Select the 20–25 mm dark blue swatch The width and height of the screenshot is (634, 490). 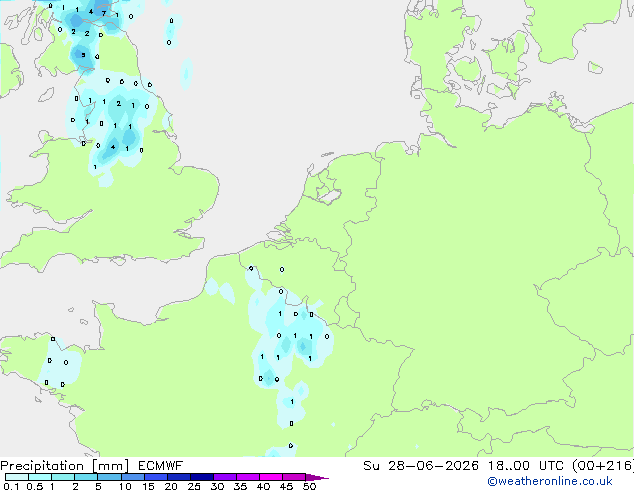(x=178, y=477)
